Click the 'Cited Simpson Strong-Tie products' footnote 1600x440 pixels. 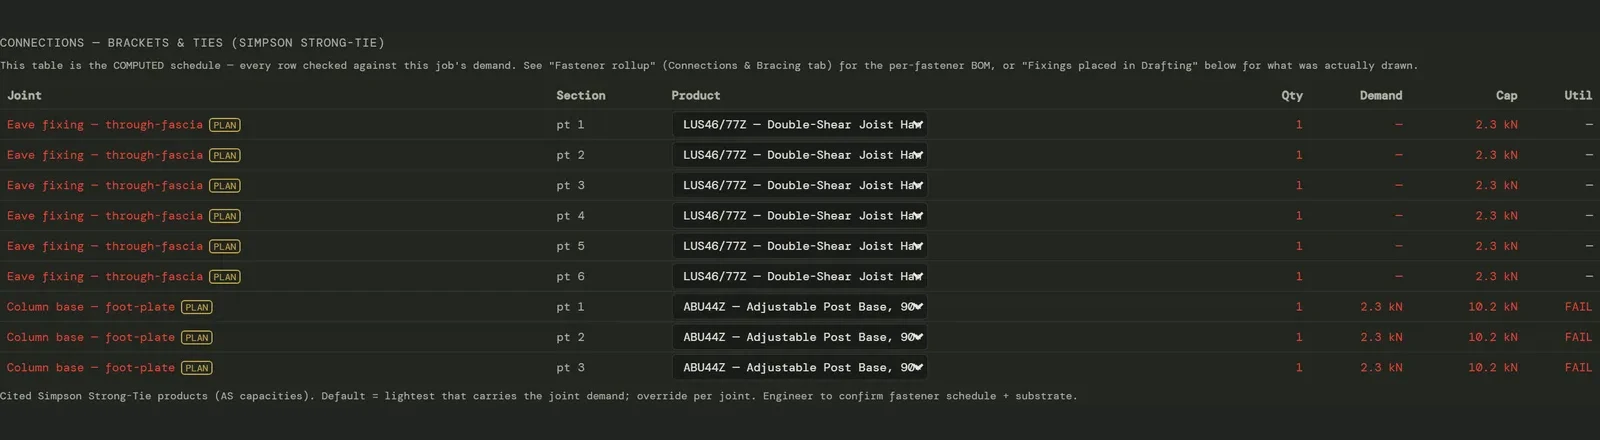point(538,396)
